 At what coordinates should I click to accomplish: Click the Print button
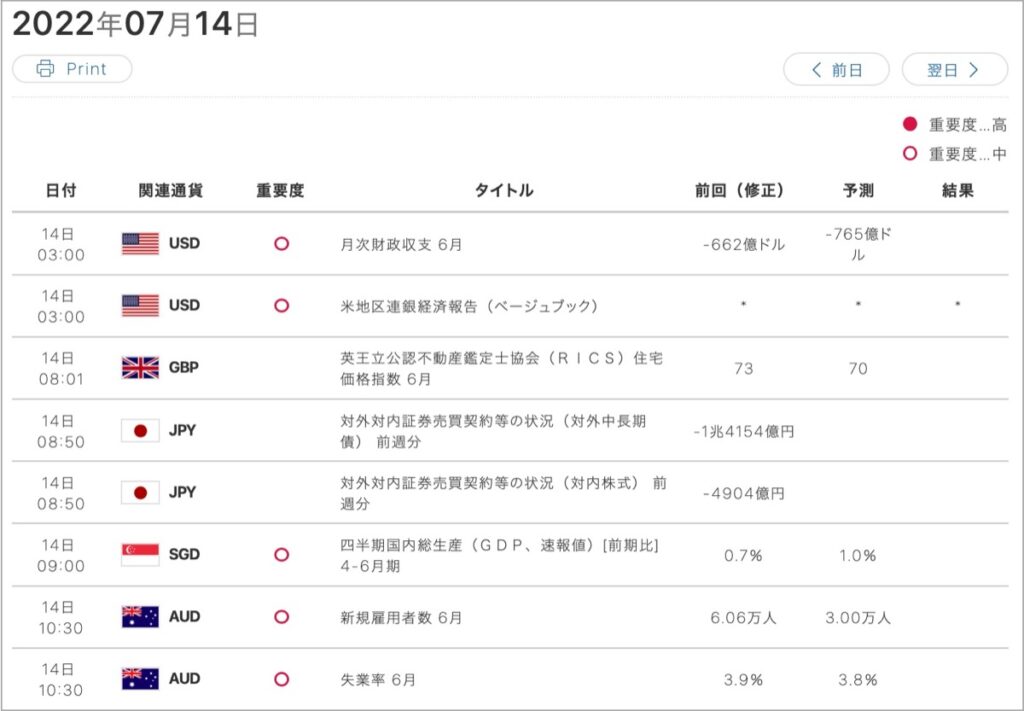[72, 69]
